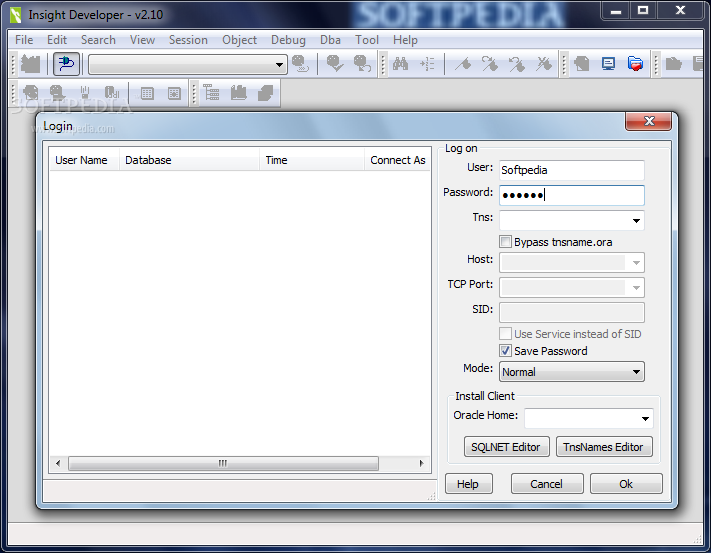Click the gray 'ddl' labeled icon in second toolbar
The height and width of the screenshot is (553, 711).
(112, 93)
